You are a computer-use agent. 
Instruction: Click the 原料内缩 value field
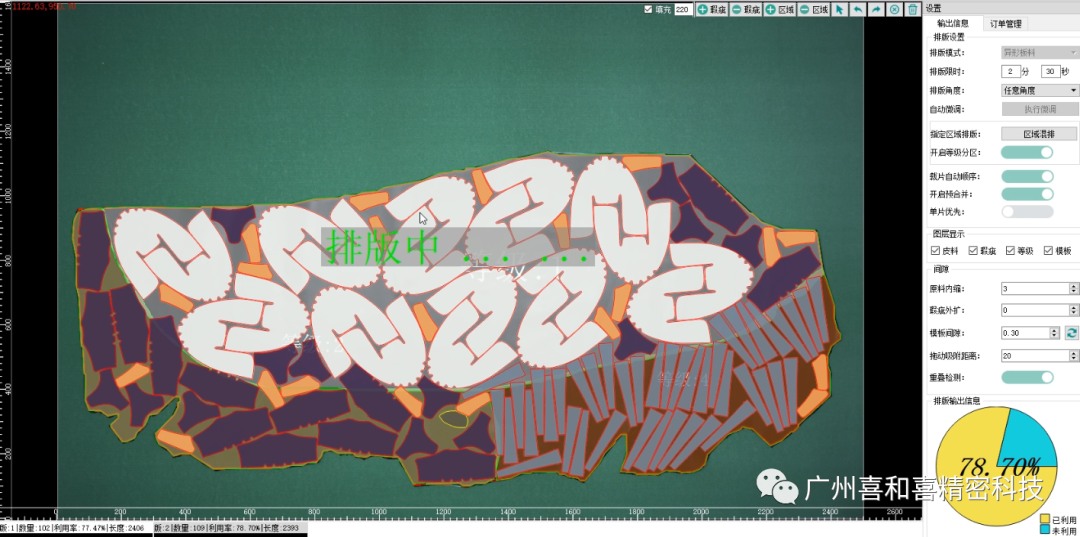1035,288
